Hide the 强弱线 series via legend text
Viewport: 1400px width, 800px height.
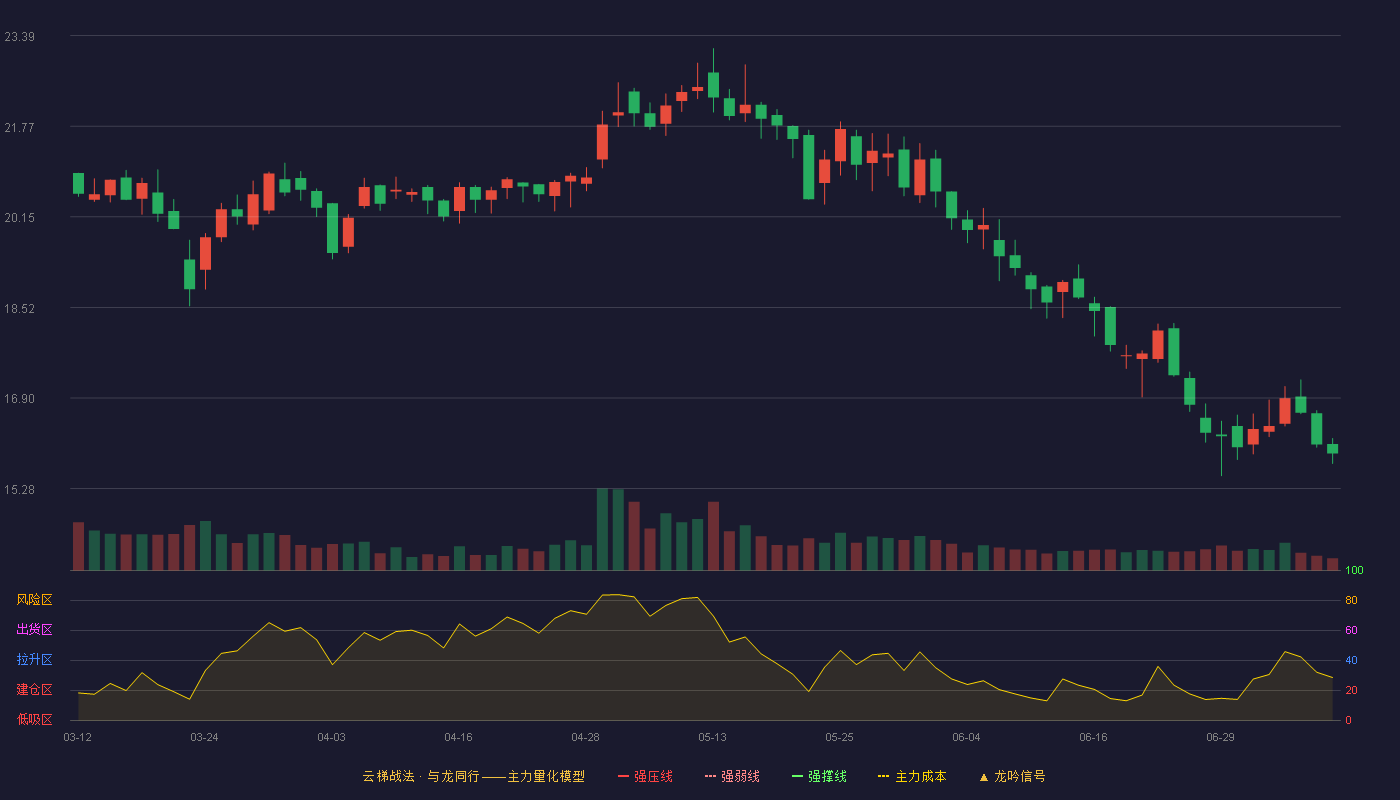point(740,776)
